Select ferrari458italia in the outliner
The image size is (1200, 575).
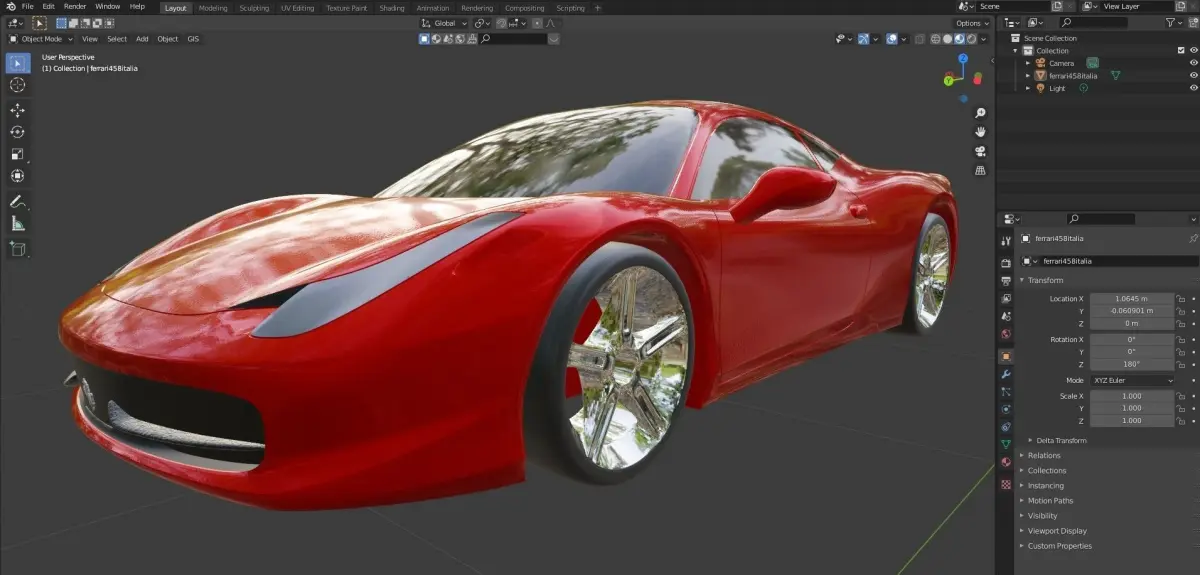click(x=1073, y=75)
